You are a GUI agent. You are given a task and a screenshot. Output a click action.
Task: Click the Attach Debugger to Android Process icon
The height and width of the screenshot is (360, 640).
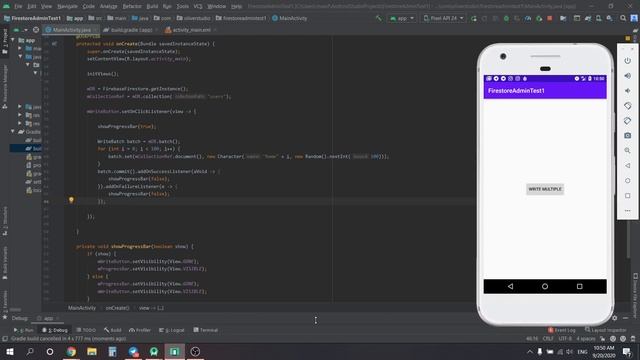[x=539, y=18]
